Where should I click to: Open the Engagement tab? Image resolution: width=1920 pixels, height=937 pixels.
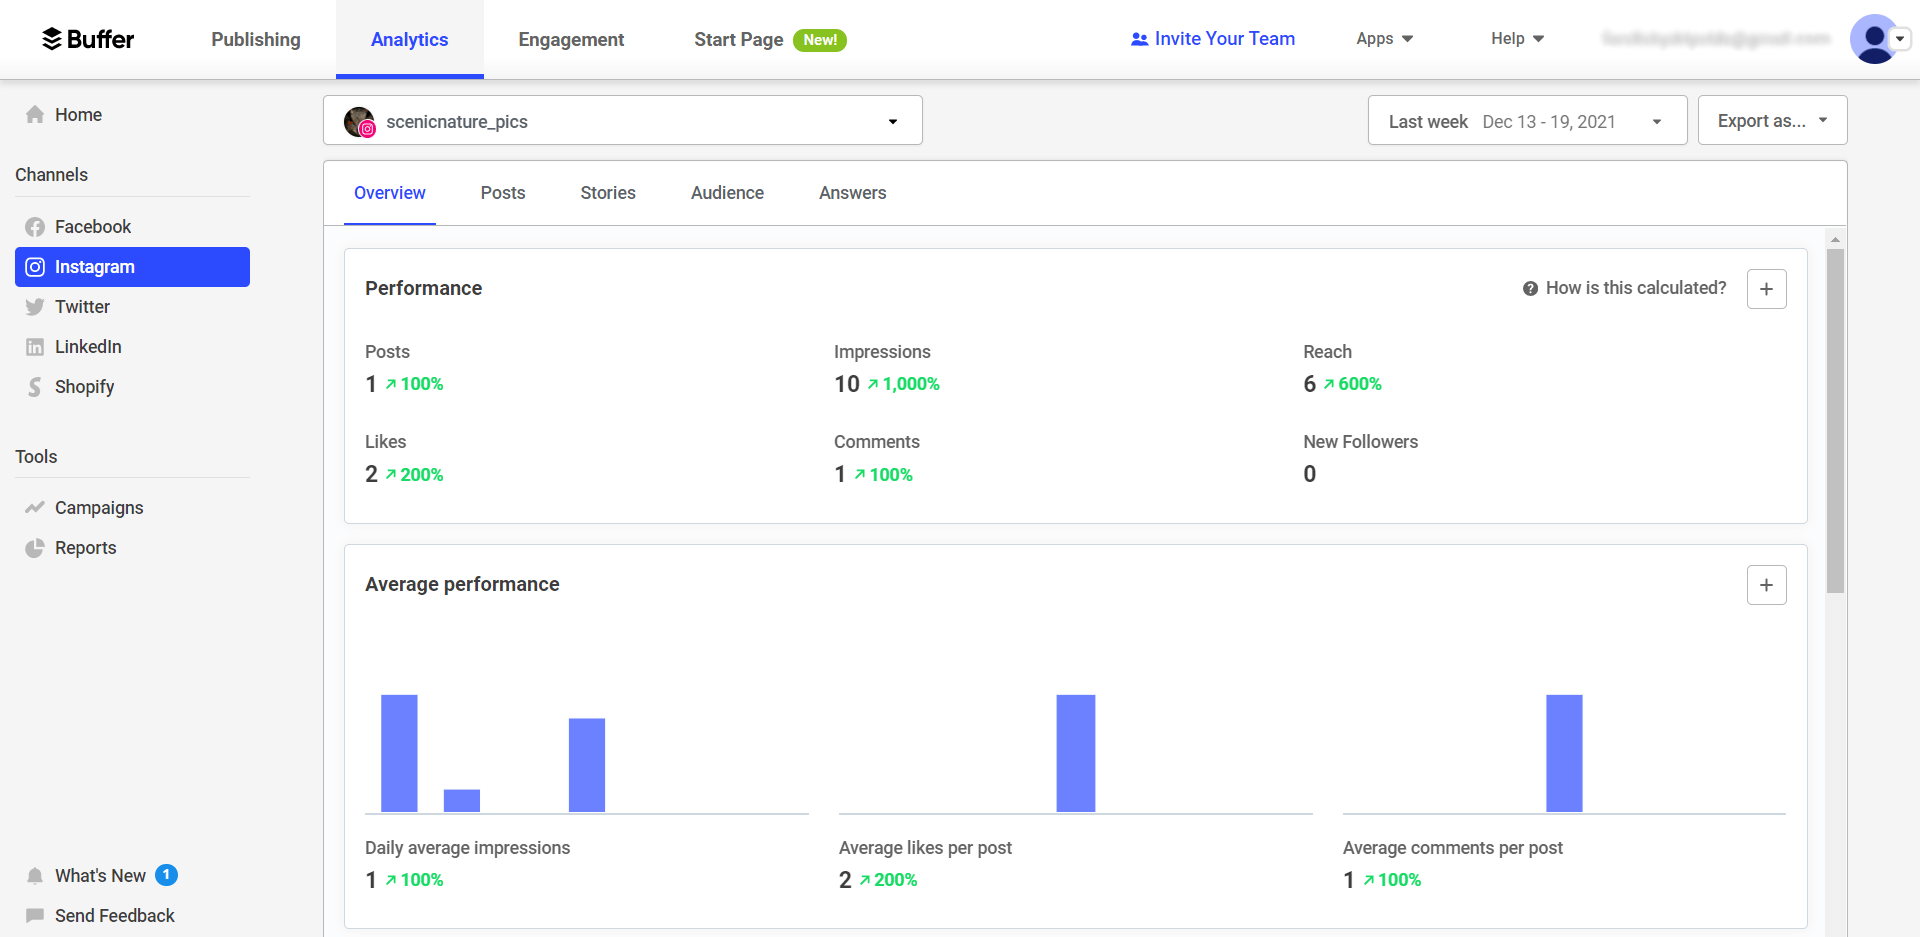(x=571, y=39)
